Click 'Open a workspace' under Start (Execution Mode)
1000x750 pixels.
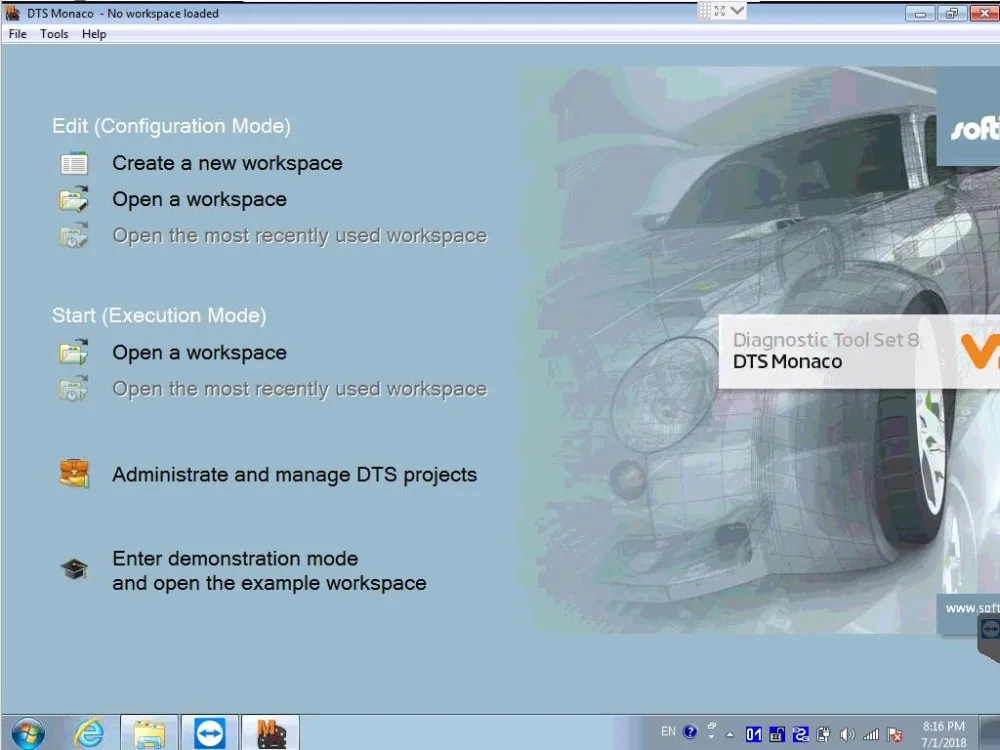pos(199,353)
